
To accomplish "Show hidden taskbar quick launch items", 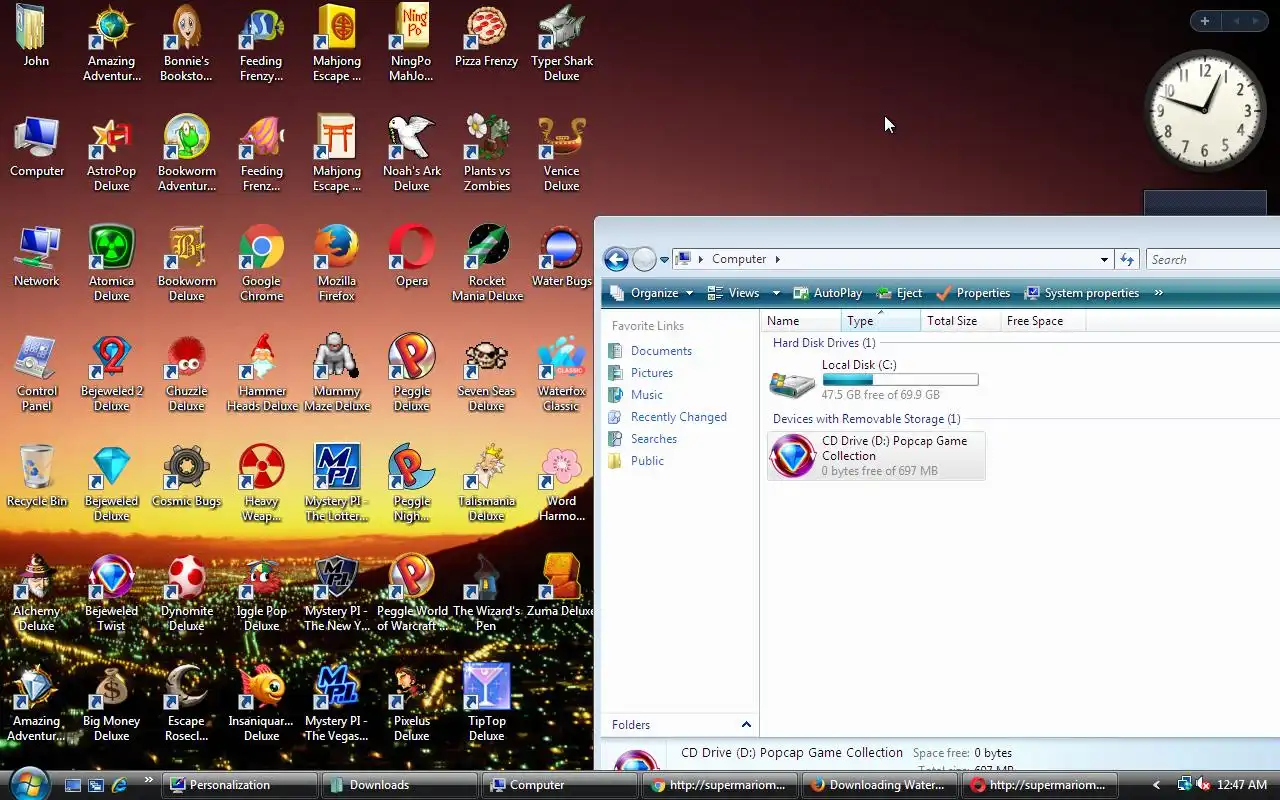I will 149,781.
